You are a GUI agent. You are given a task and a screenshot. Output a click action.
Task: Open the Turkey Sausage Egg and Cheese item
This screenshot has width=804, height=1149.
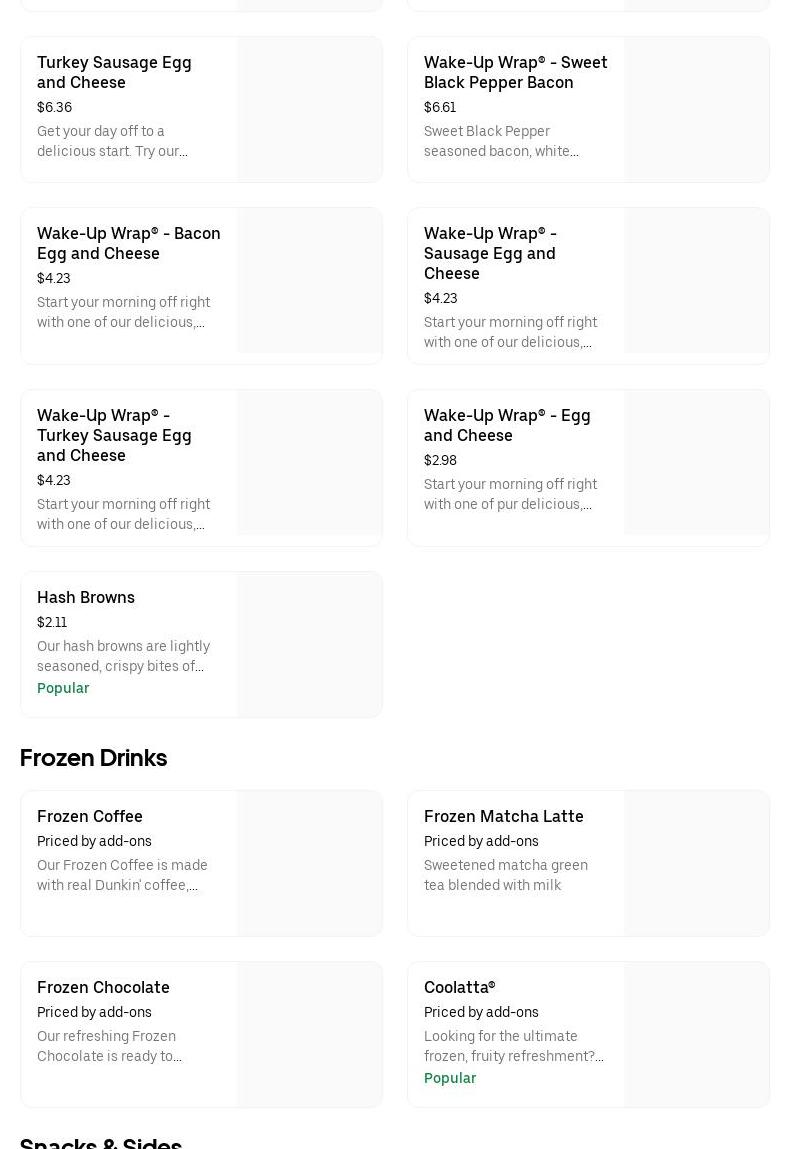coord(114,72)
